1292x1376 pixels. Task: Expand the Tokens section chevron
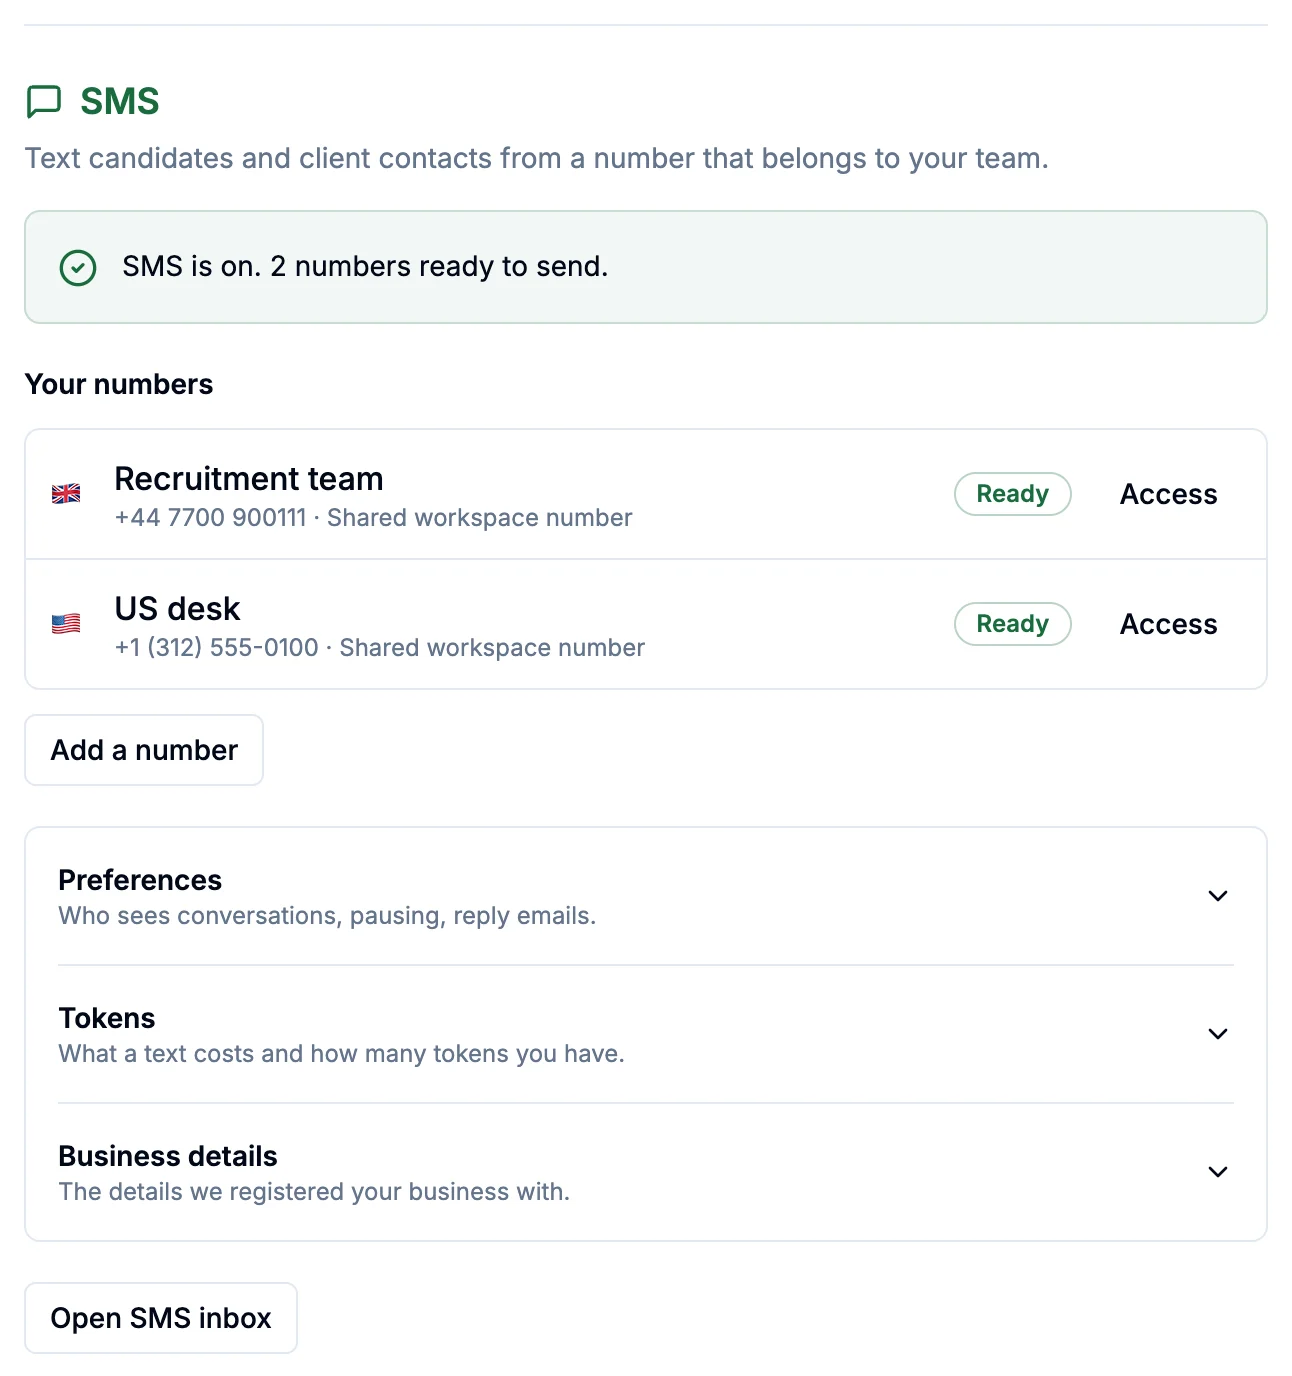tap(1217, 1034)
